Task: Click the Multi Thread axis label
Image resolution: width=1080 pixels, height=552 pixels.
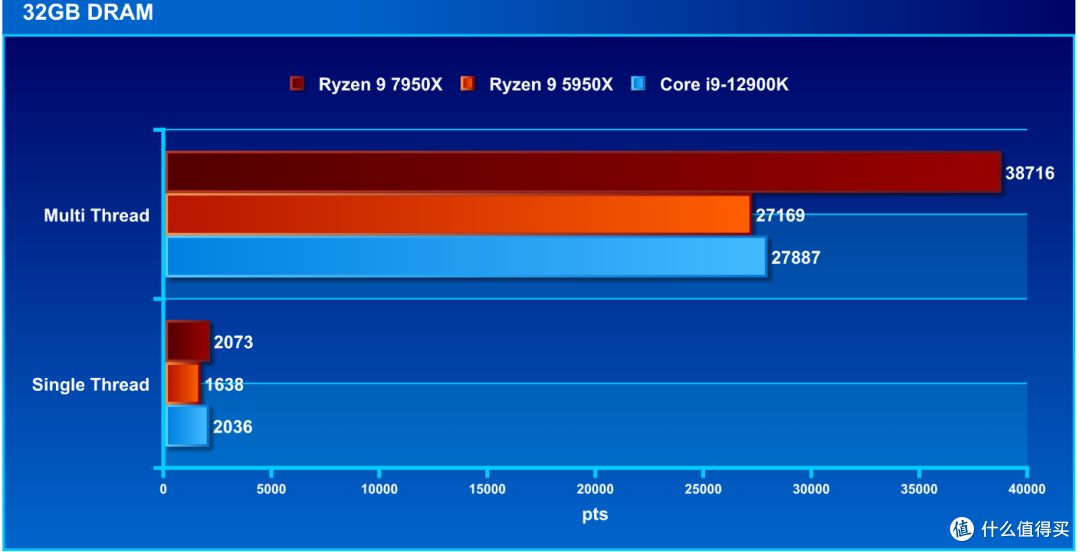Action: coord(96,216)
